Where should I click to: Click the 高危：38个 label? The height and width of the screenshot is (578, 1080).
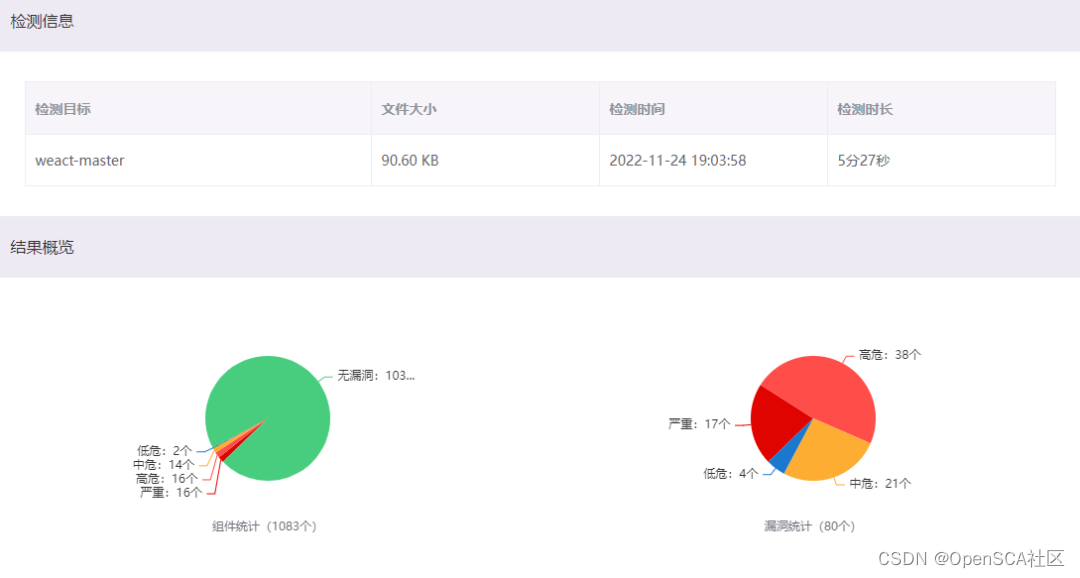[890, 355]
